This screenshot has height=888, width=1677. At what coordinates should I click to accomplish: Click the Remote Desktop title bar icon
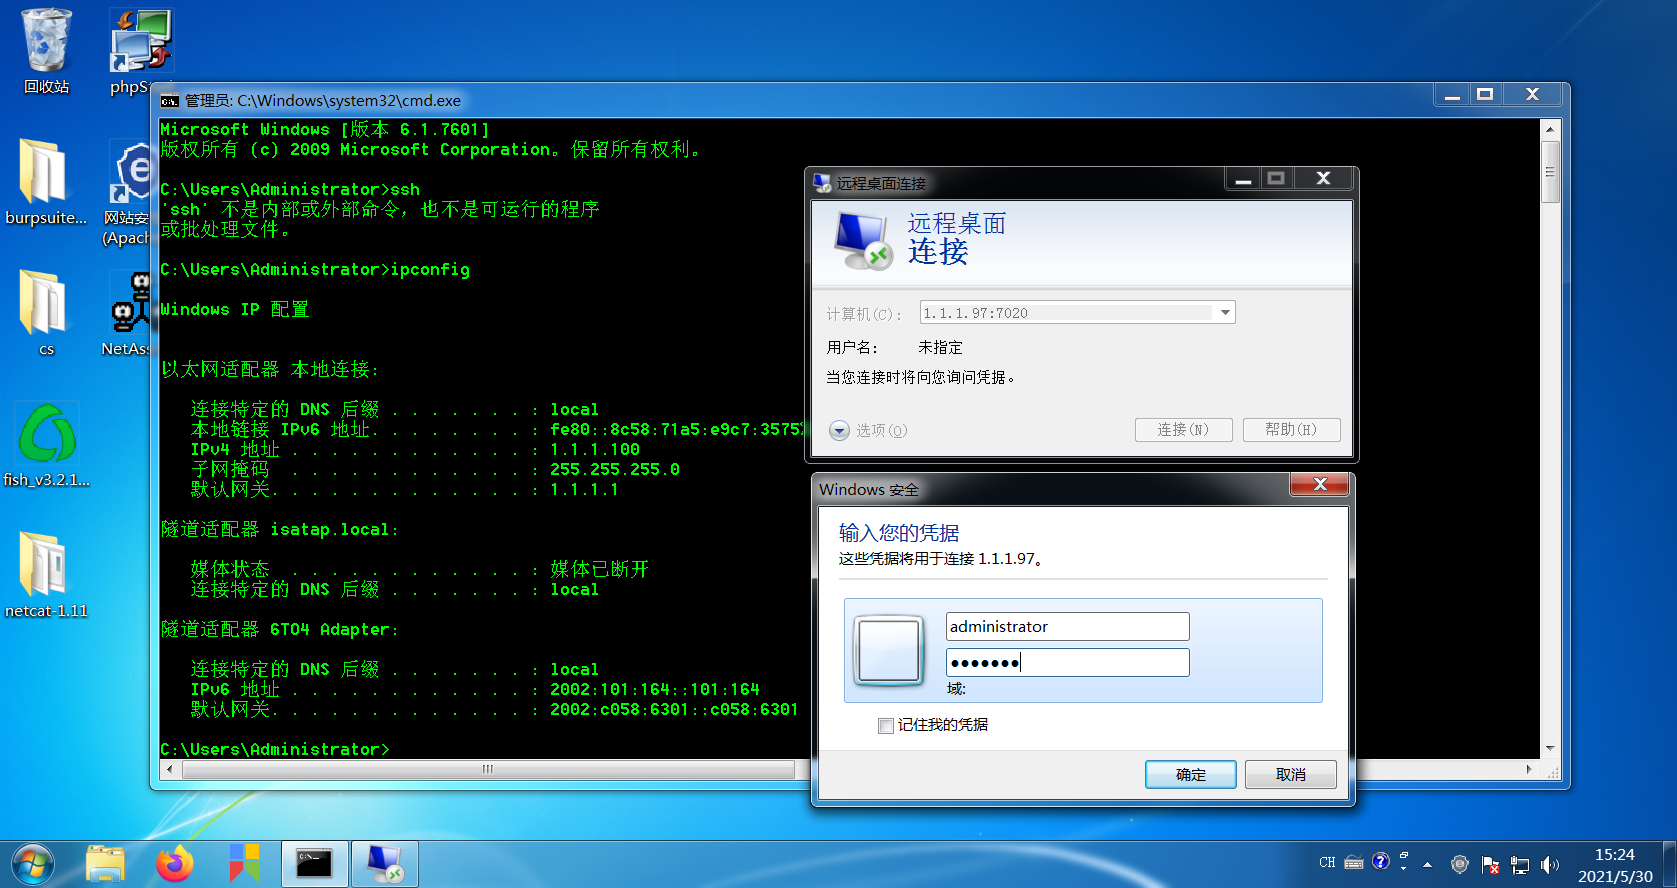pos(822,183)
